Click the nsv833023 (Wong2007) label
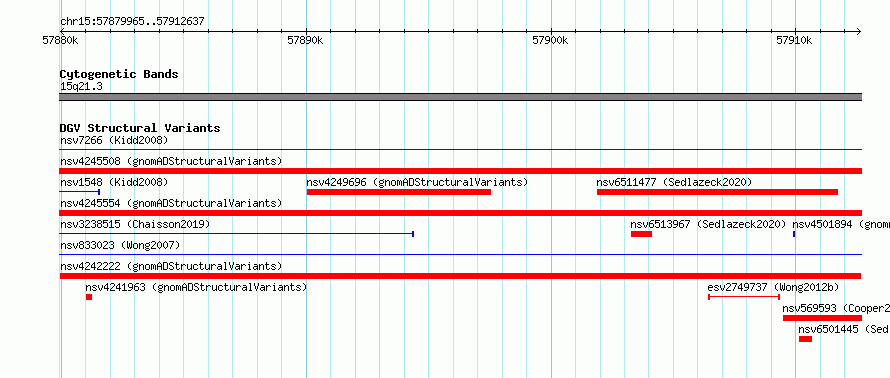This screenshot has width=890, height=378. [120, 245]
